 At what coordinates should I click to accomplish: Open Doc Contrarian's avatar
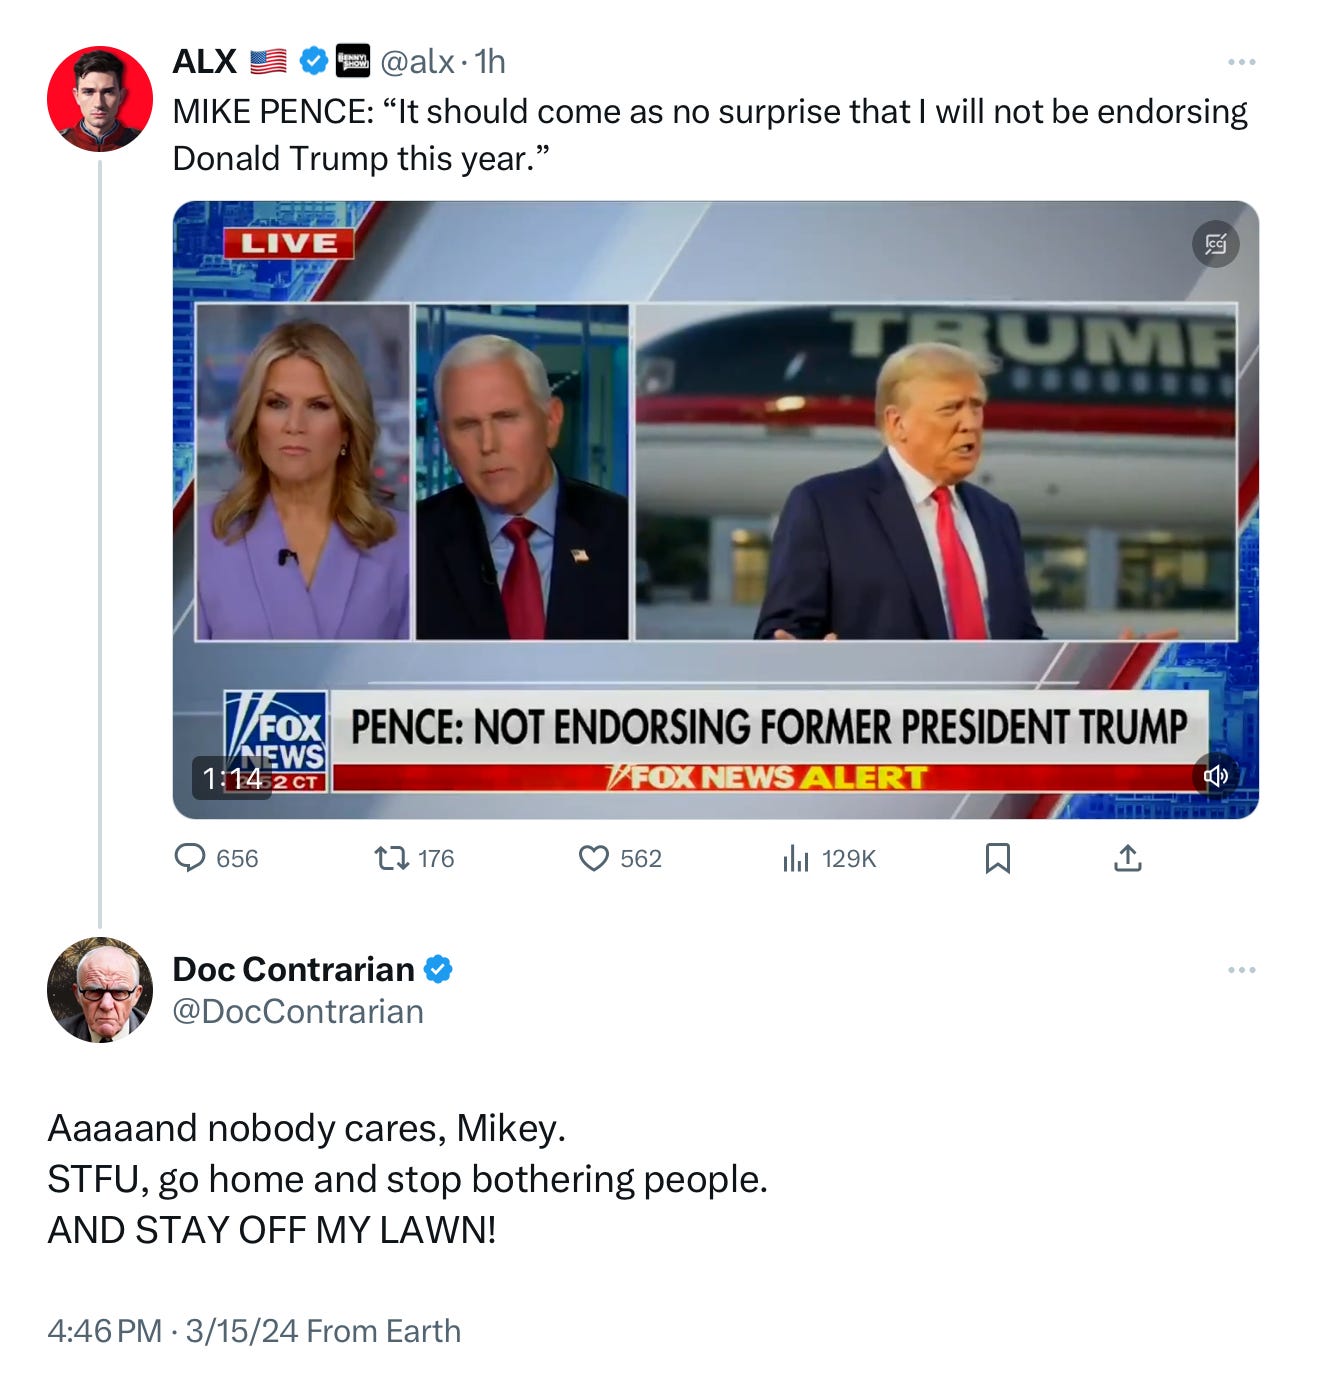100,990
